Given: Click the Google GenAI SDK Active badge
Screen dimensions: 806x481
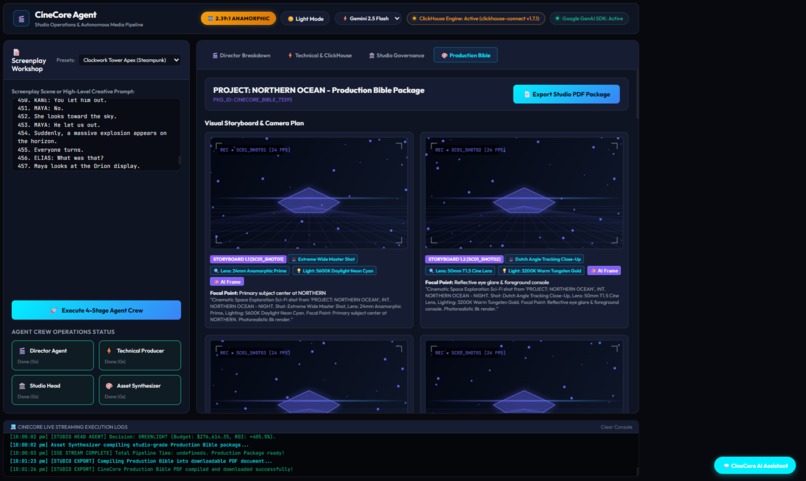Looking at the screenshot, I should coord(589,18).
